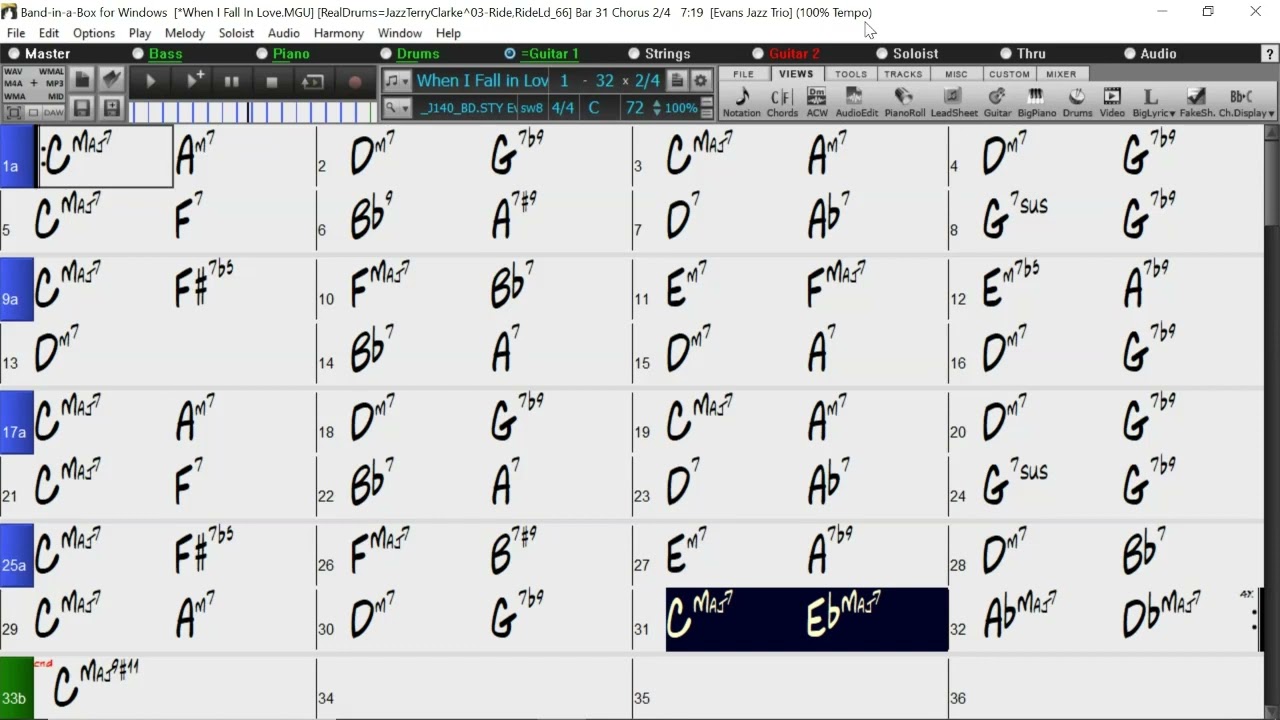Select the Audio track radio button

(x=1130, y=54)
